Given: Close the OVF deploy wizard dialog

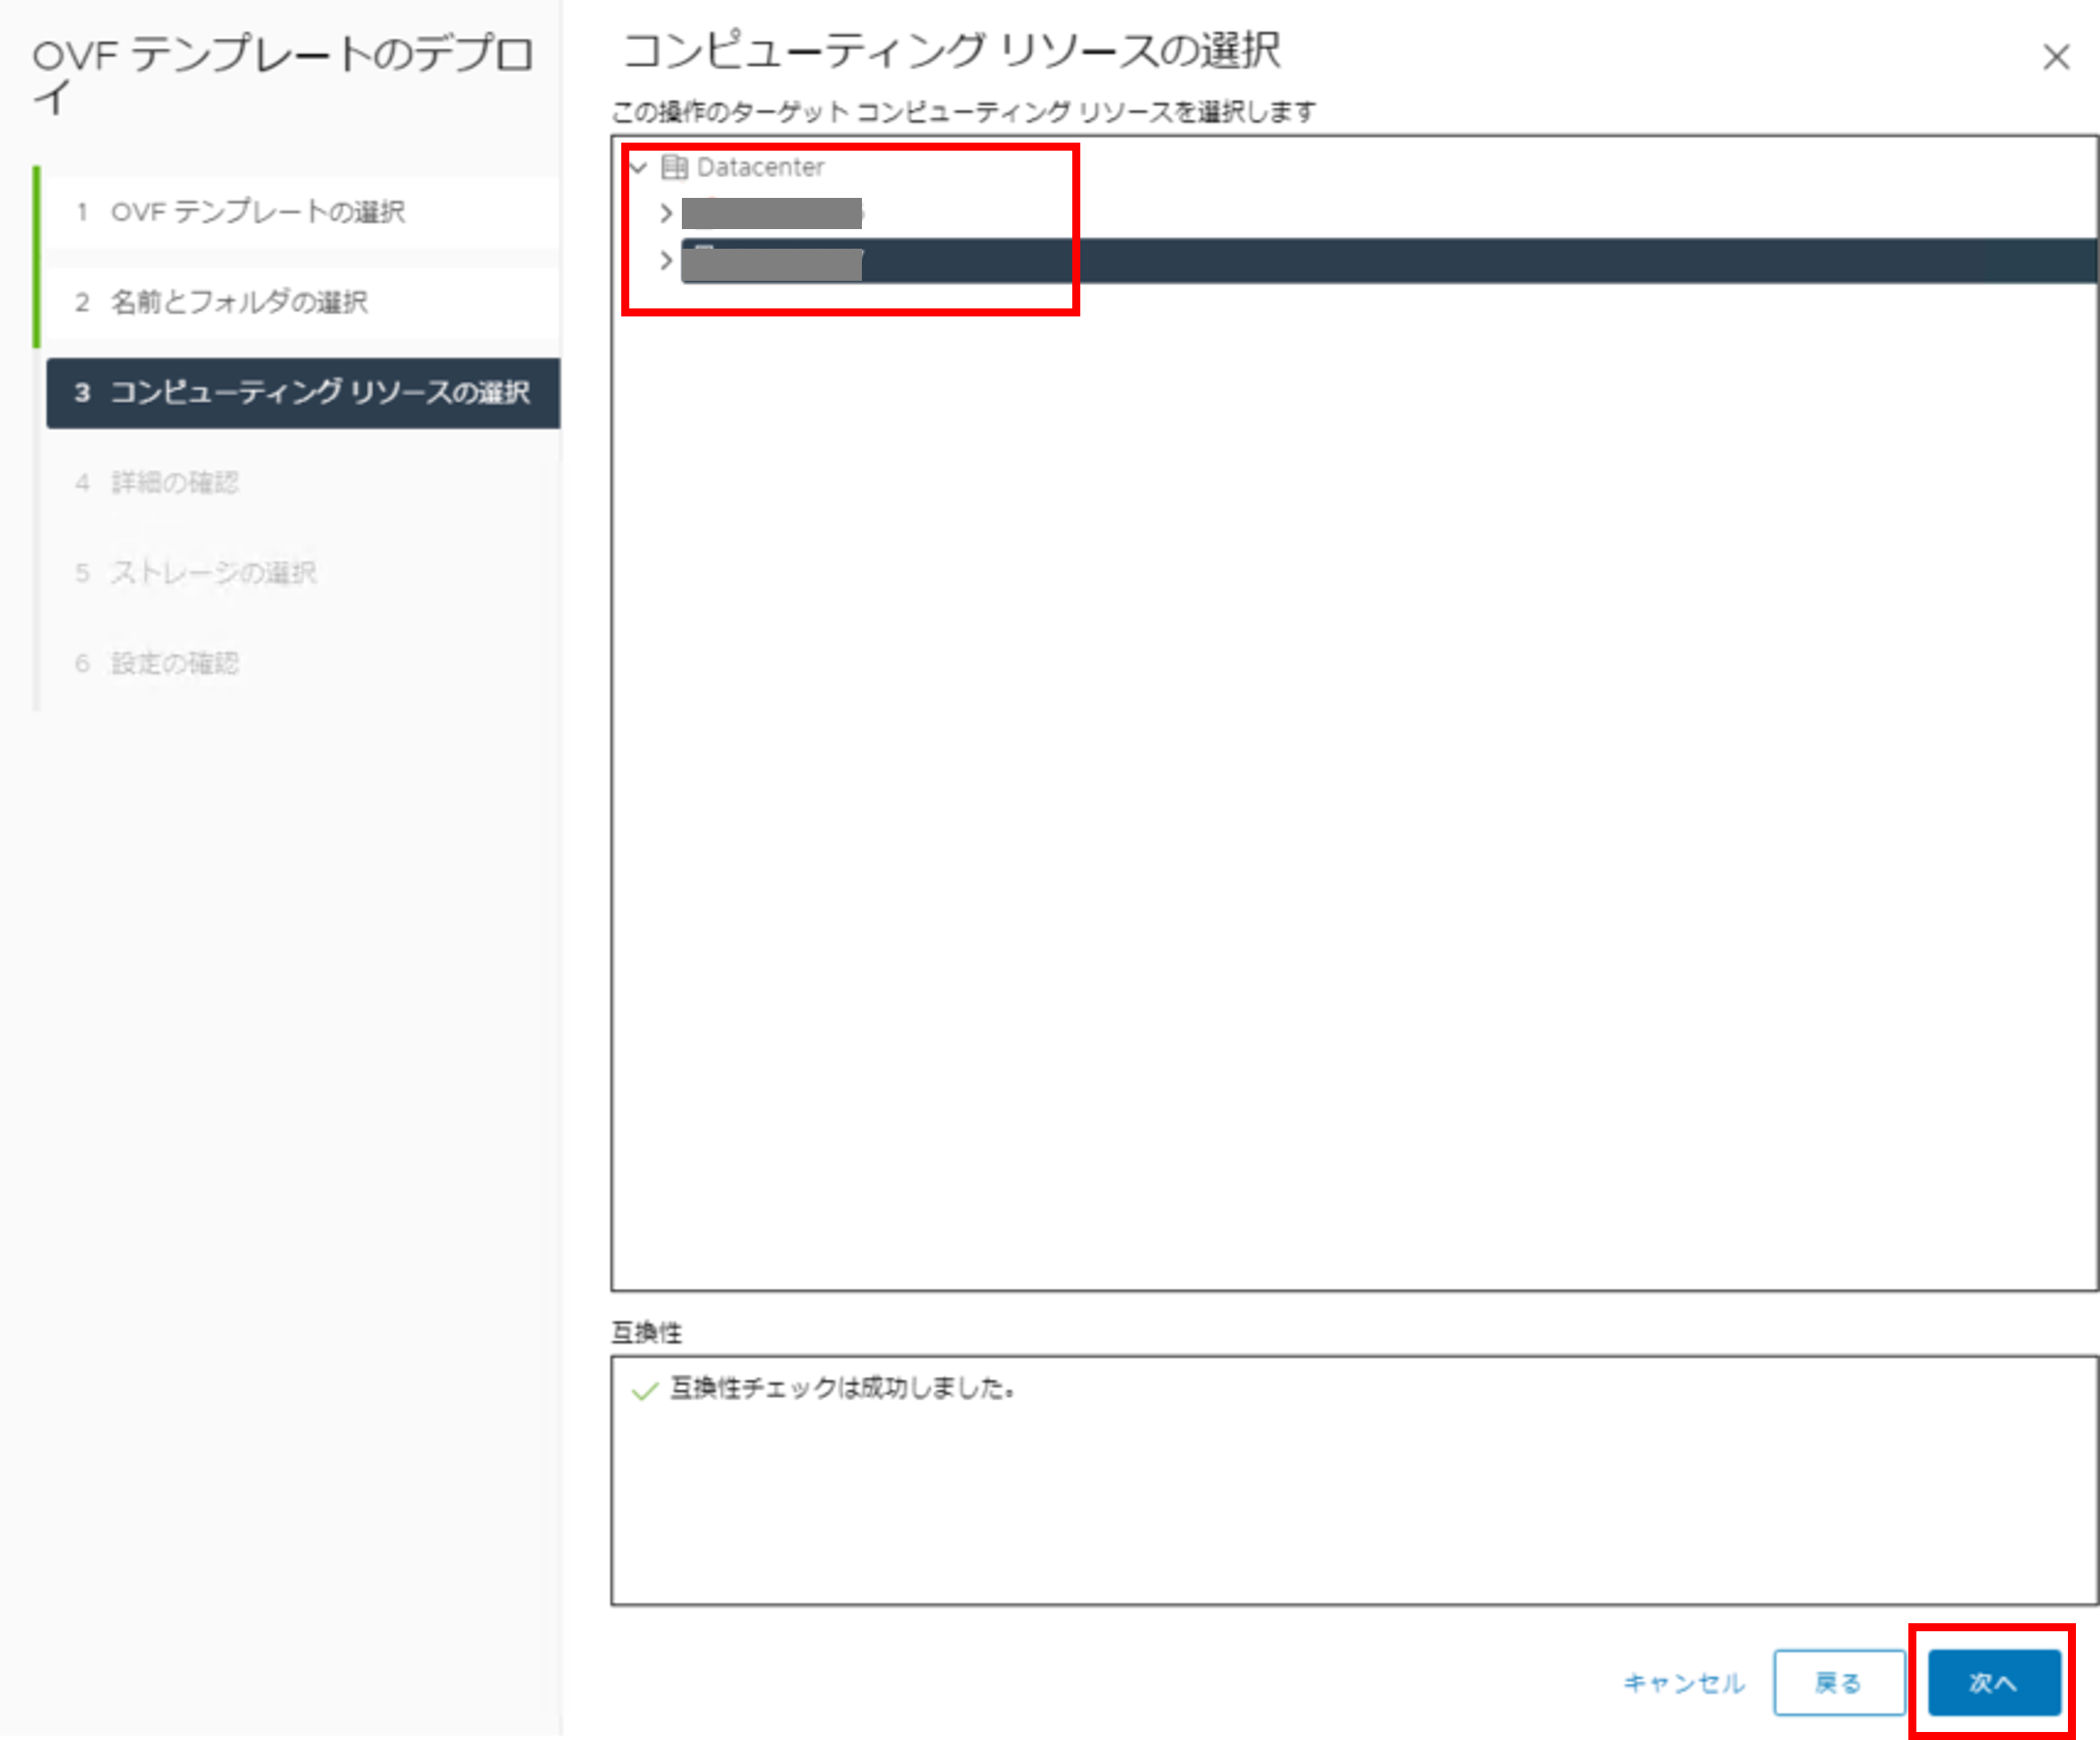Looking at the screenshot, I should (x=2055, y=57).
